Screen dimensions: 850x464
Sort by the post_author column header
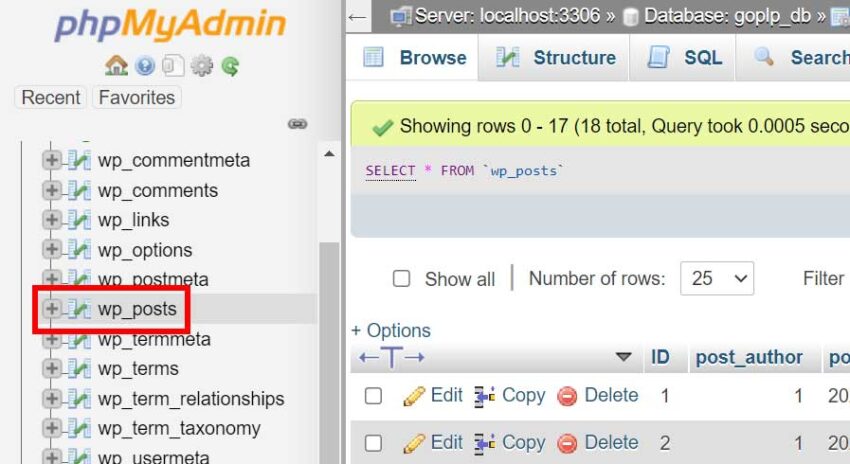(x=749, y=357)
